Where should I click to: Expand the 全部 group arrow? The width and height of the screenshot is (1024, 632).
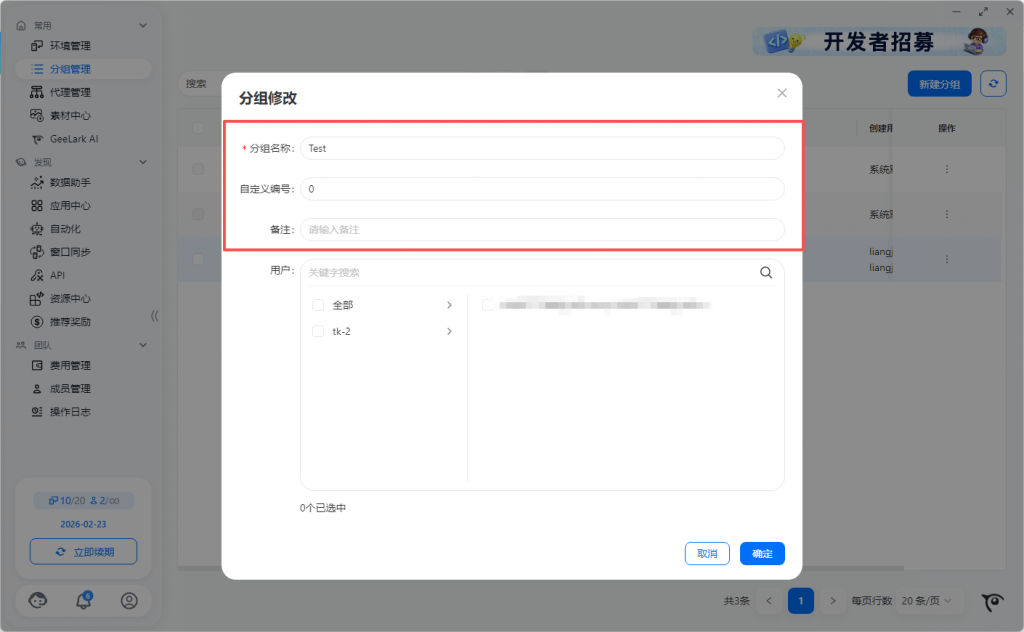pos(449,305)
